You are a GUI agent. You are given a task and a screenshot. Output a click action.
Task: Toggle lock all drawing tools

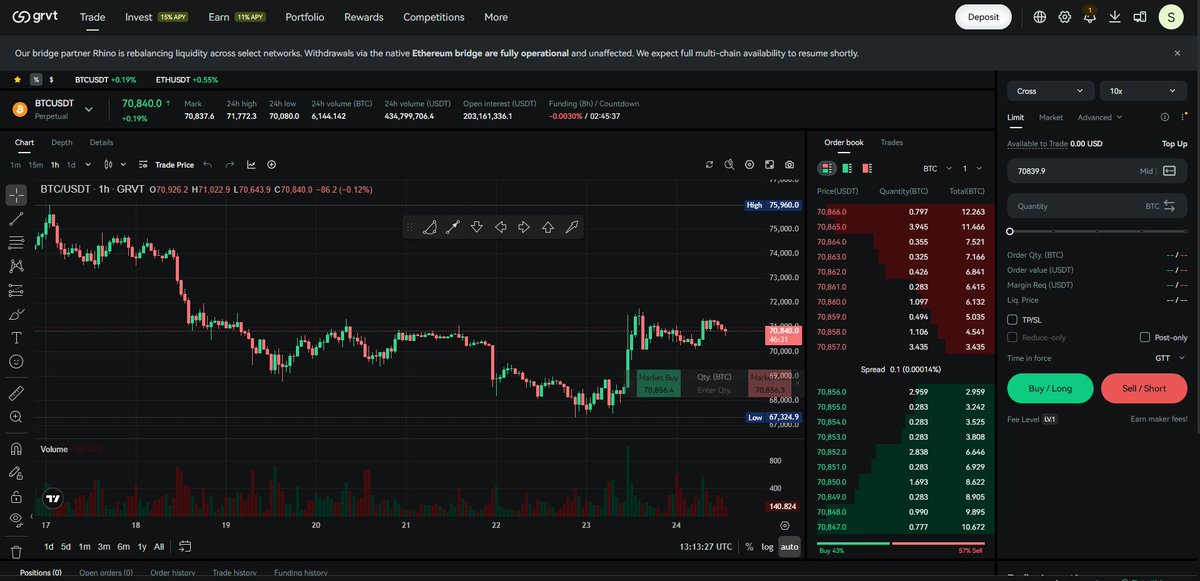click(x=16, y=496)
